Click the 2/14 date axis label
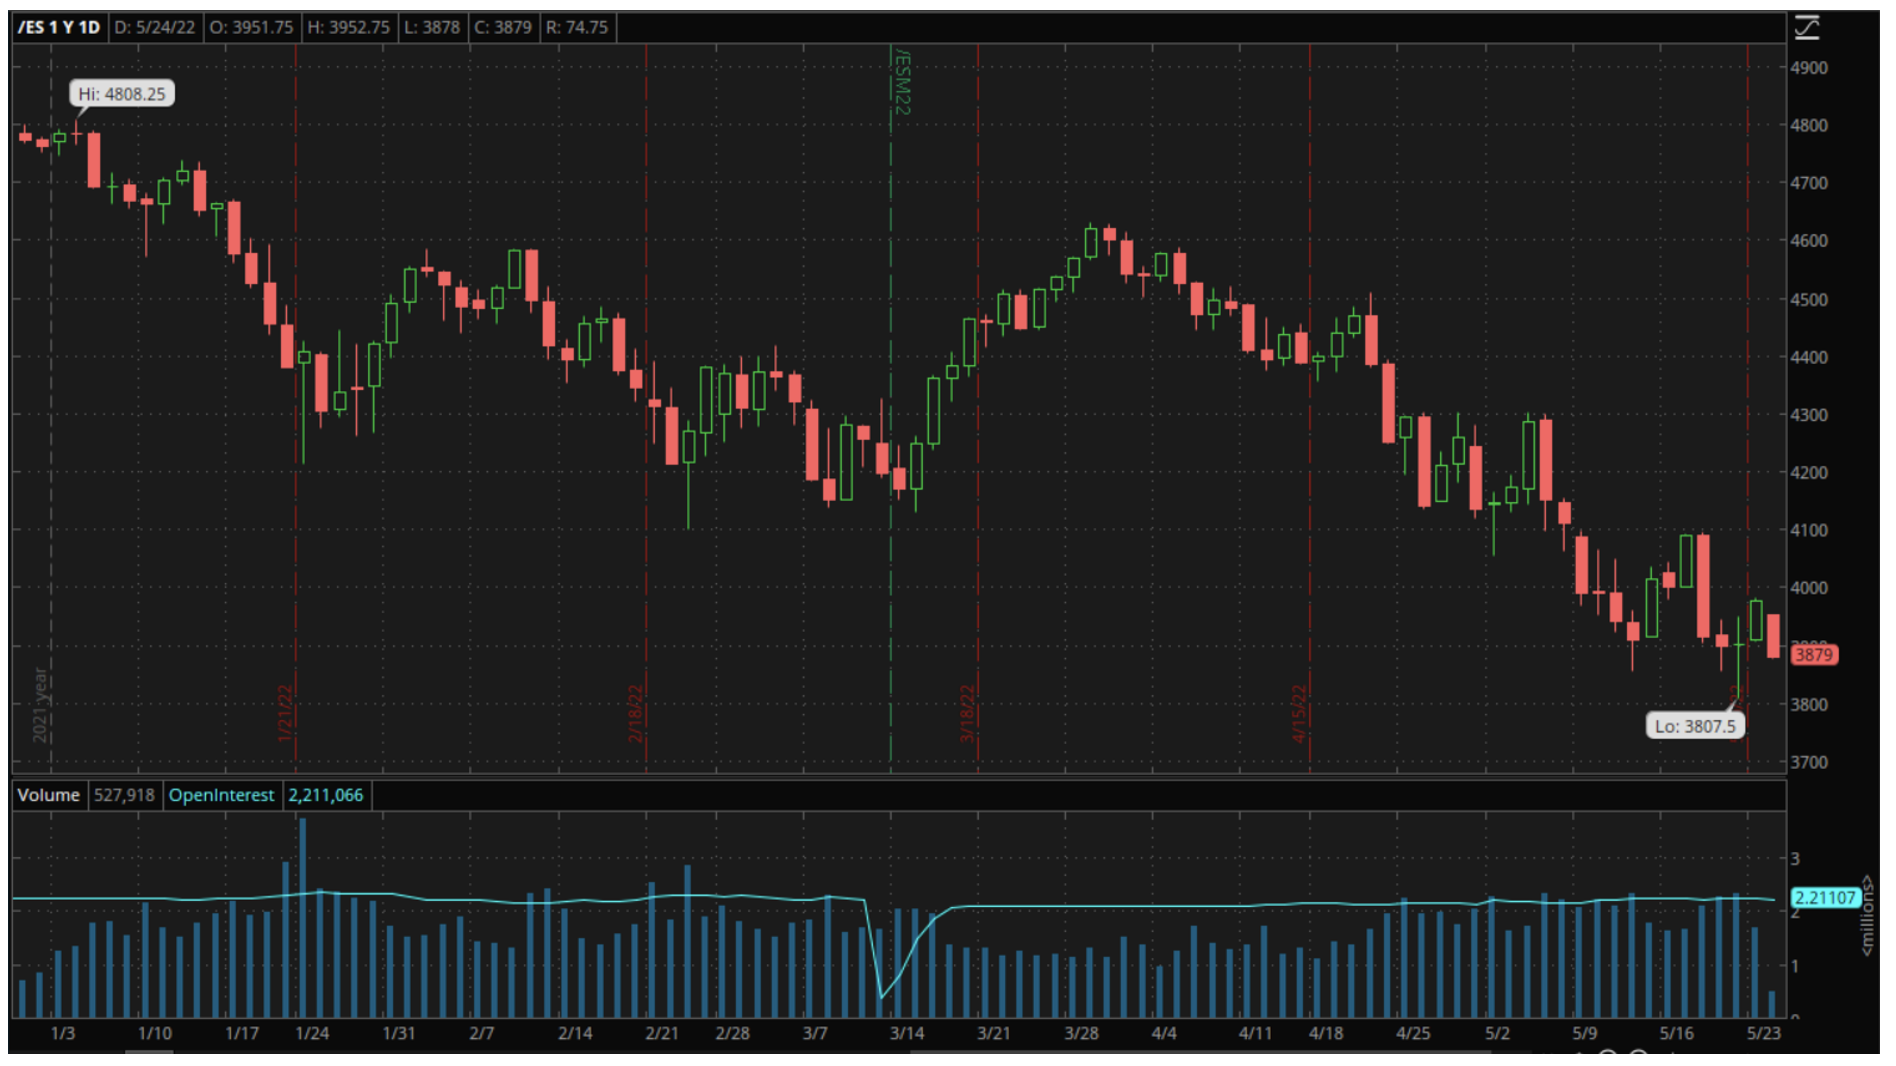This screenshot has height=1066, width=1896. (575, 1033)
